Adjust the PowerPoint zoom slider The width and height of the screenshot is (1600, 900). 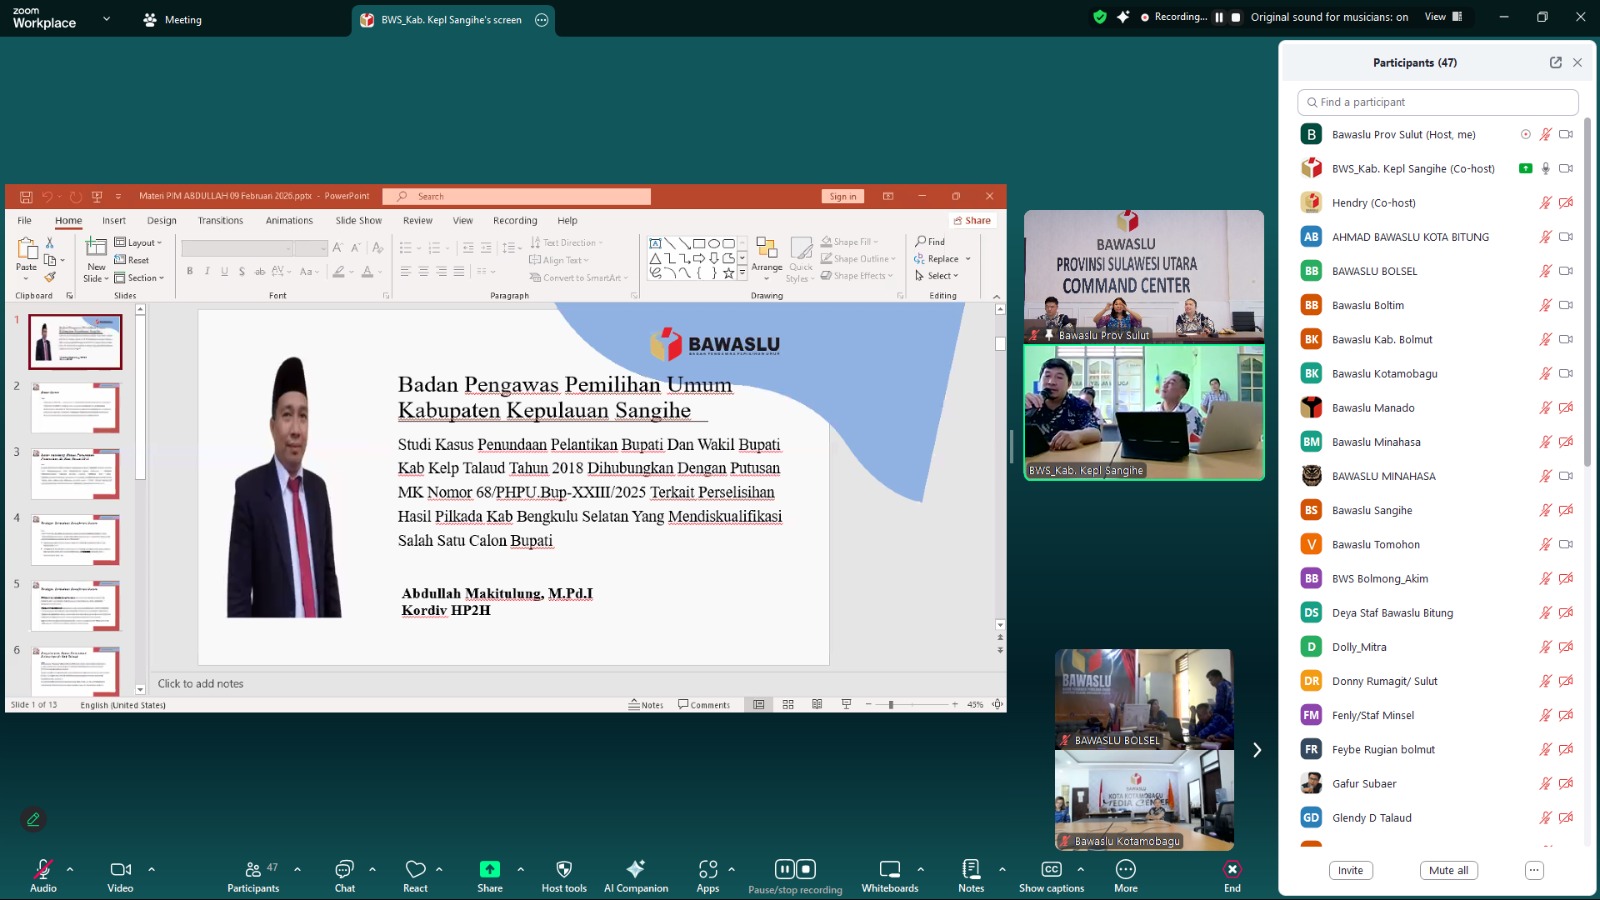(891, 705)
